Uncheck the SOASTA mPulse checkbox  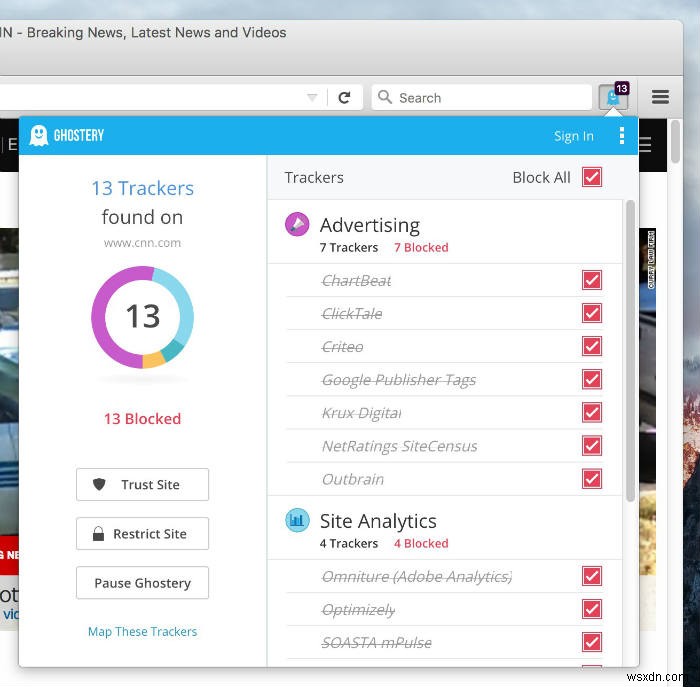tap(592, 642)
